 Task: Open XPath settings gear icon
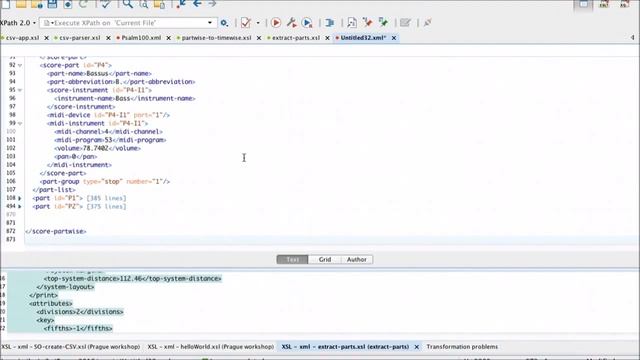coord(224,23)
